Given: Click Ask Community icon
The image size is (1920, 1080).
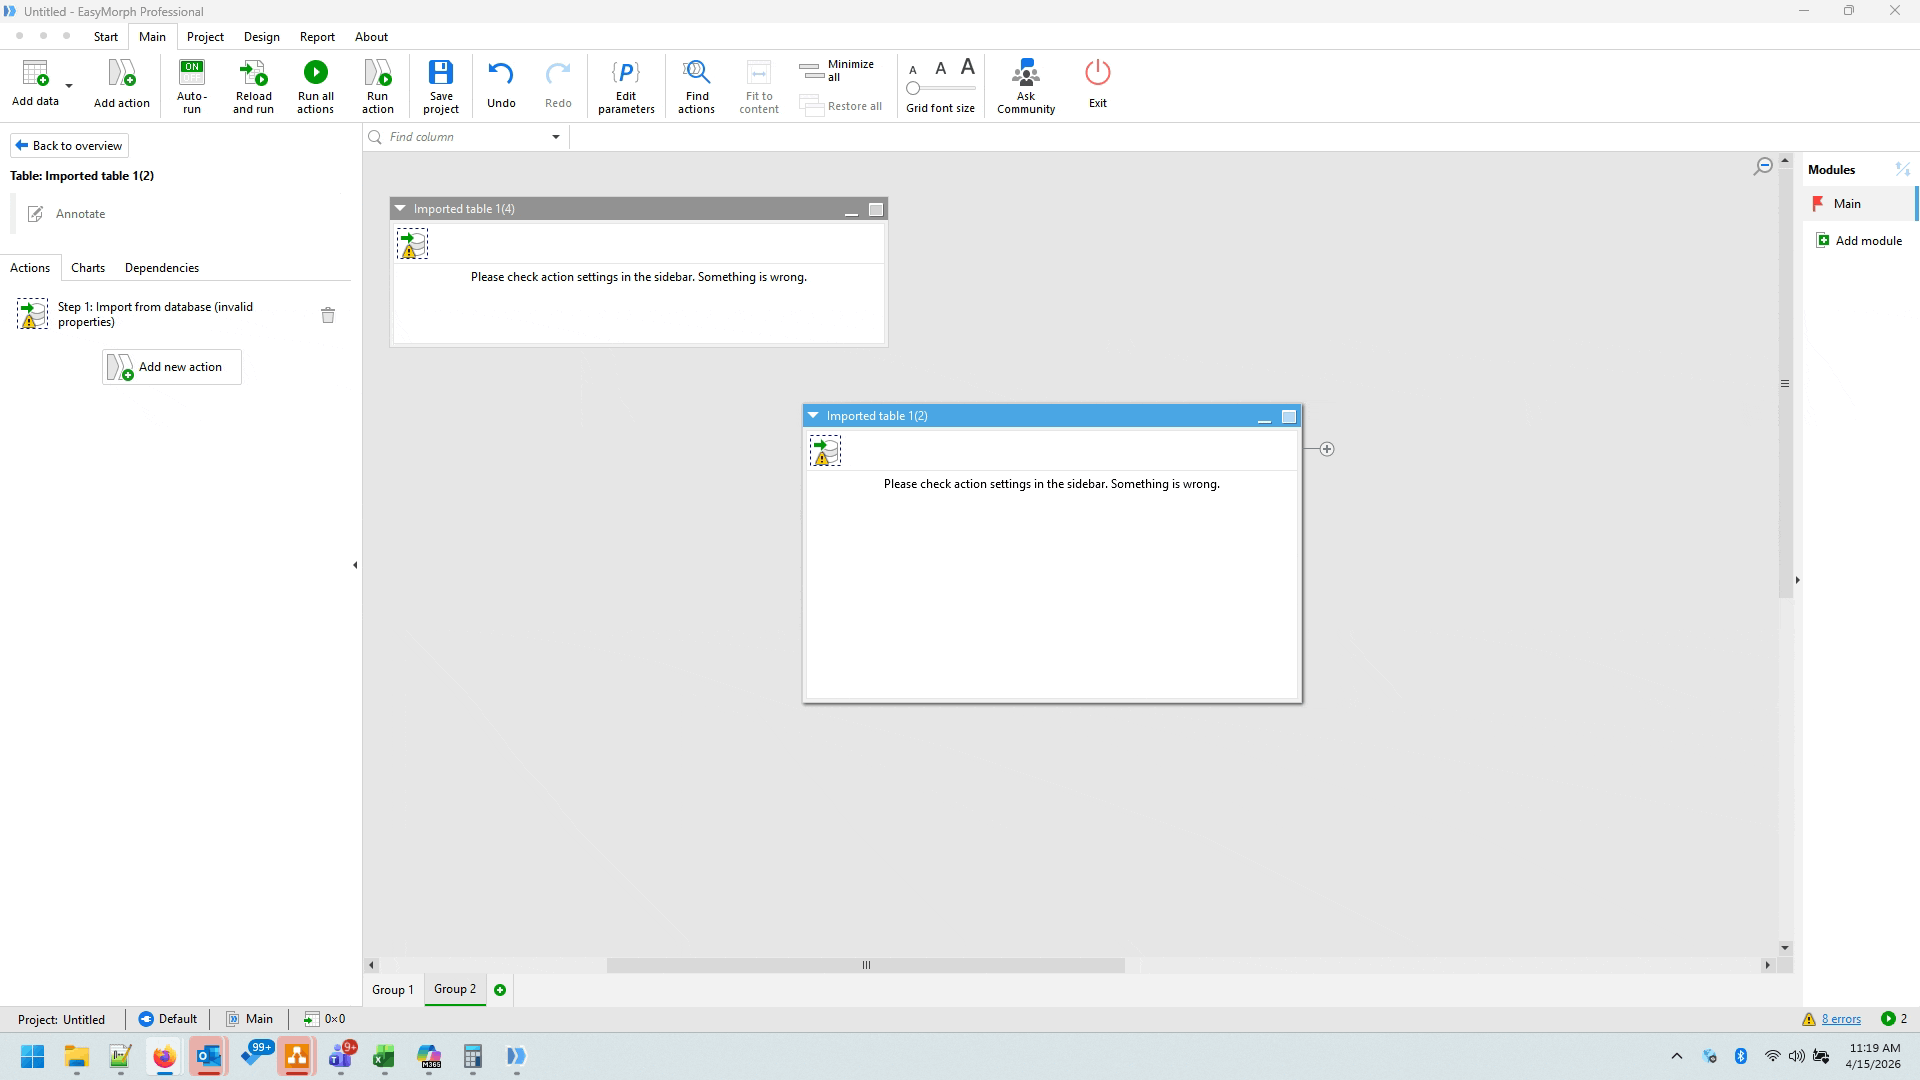Looking at the screenshot, I should coord(1025,73).
